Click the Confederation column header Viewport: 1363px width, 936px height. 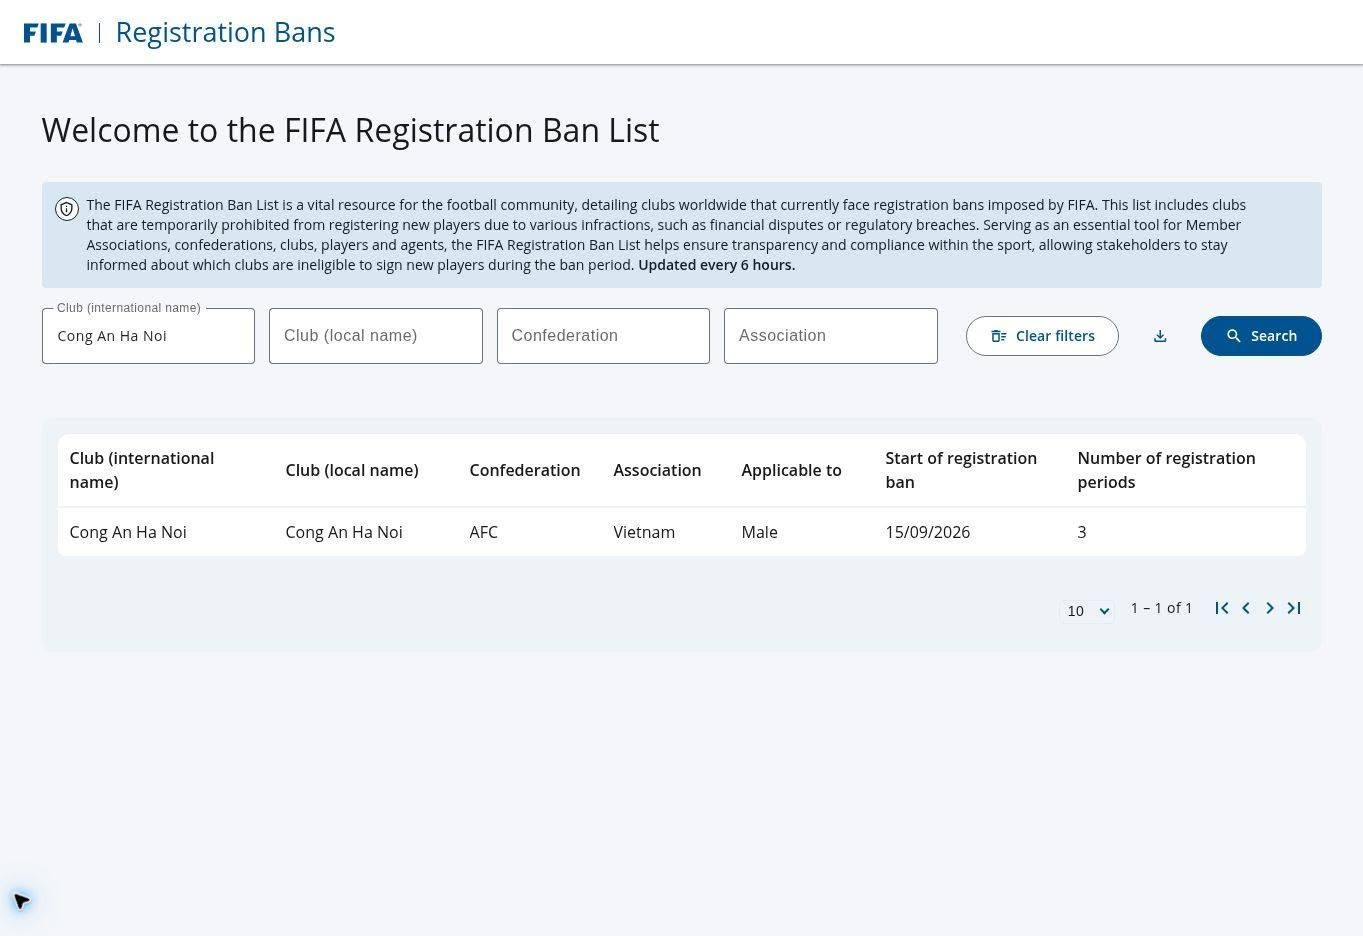(x=525, y=470)
